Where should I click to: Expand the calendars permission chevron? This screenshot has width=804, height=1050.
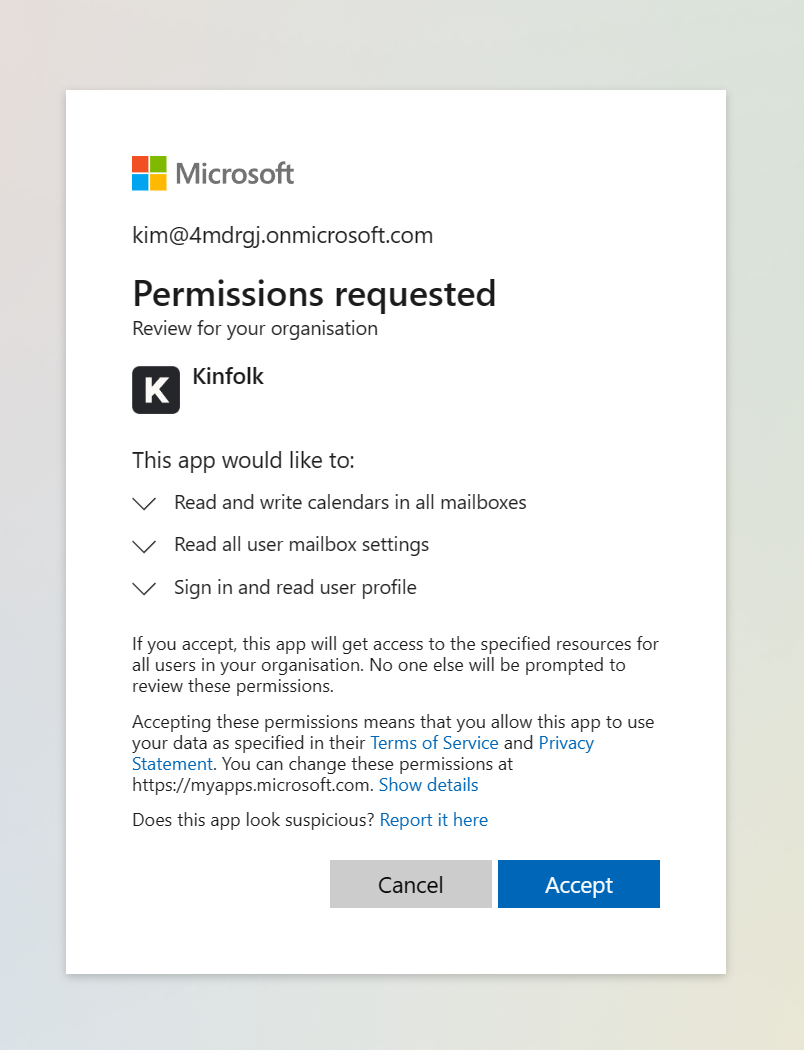144,503
